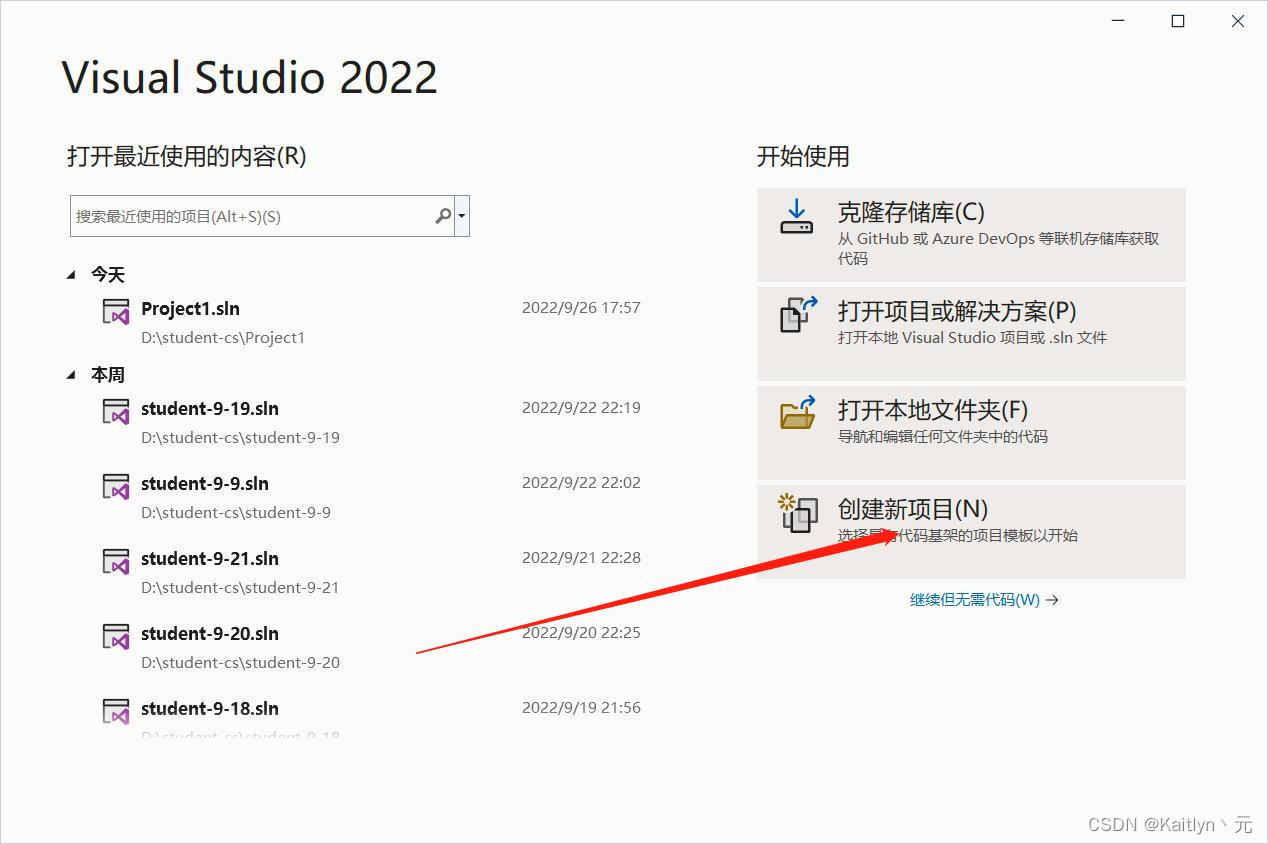Viewport: 1268px width, 844px height.
Task: Click the path D:\student-cs\student-9-19
Action: [x=240, y=438]
